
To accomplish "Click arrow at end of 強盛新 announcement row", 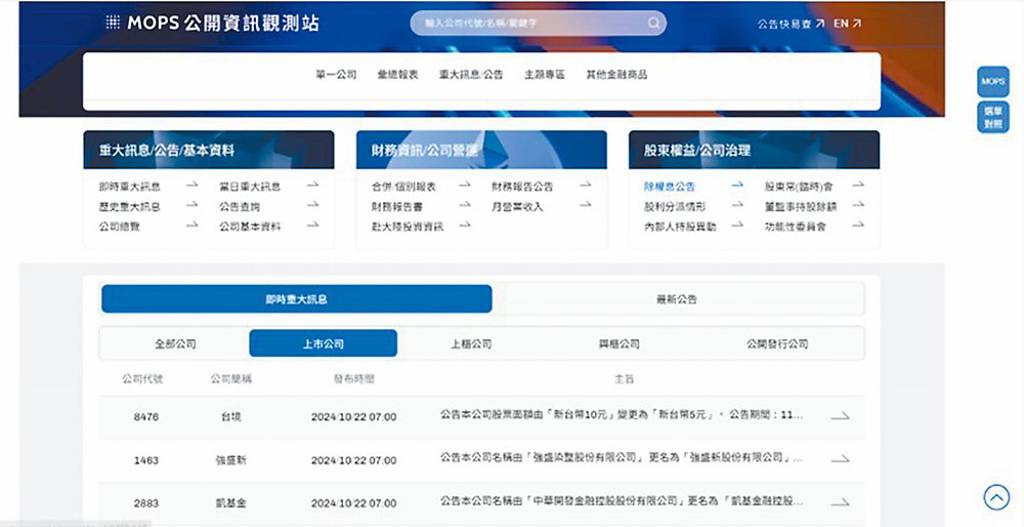I will [x=840, y=459].
